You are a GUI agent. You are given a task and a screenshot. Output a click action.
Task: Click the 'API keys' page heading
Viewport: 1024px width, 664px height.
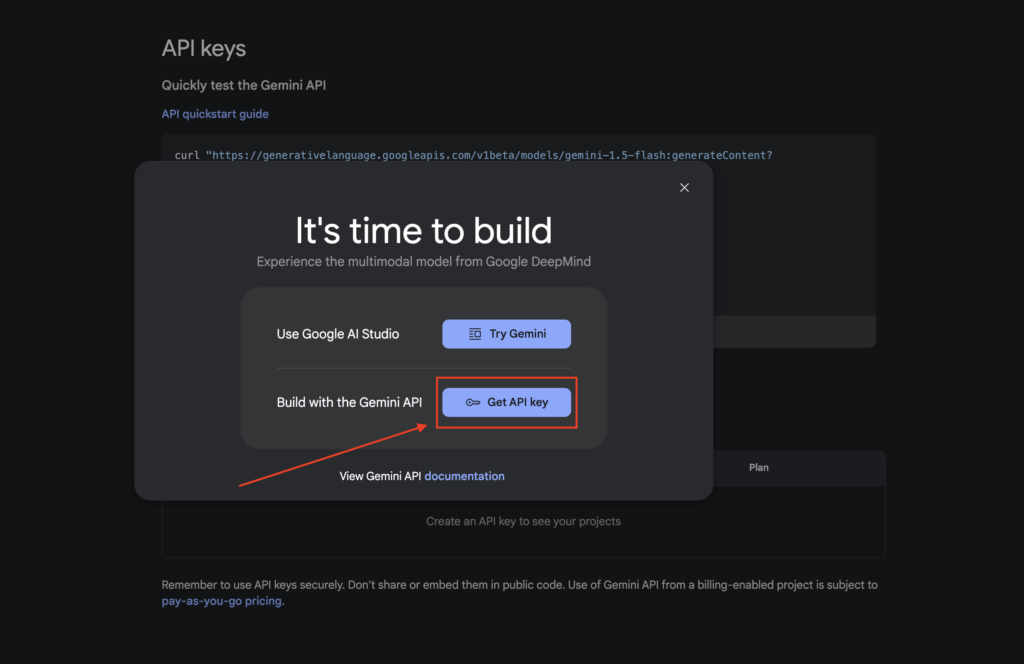pyautogui.click(x=204, y=48)
